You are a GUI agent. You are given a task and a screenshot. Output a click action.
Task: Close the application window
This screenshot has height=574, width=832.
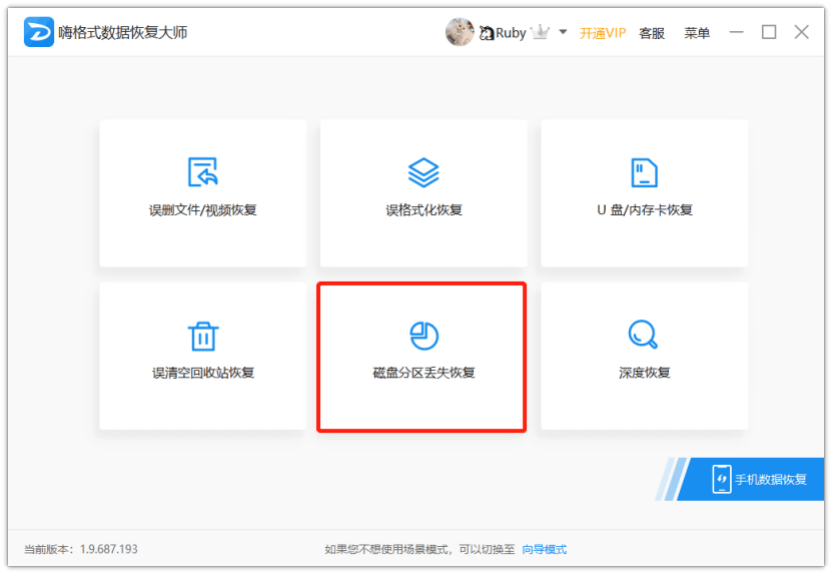click(x=802, y=32)
